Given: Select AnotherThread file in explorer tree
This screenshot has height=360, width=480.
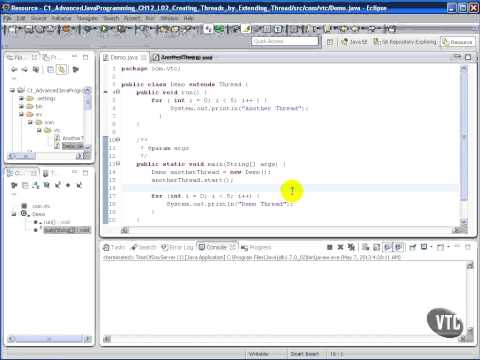Looking at the screenshot, I should (69, 138).
